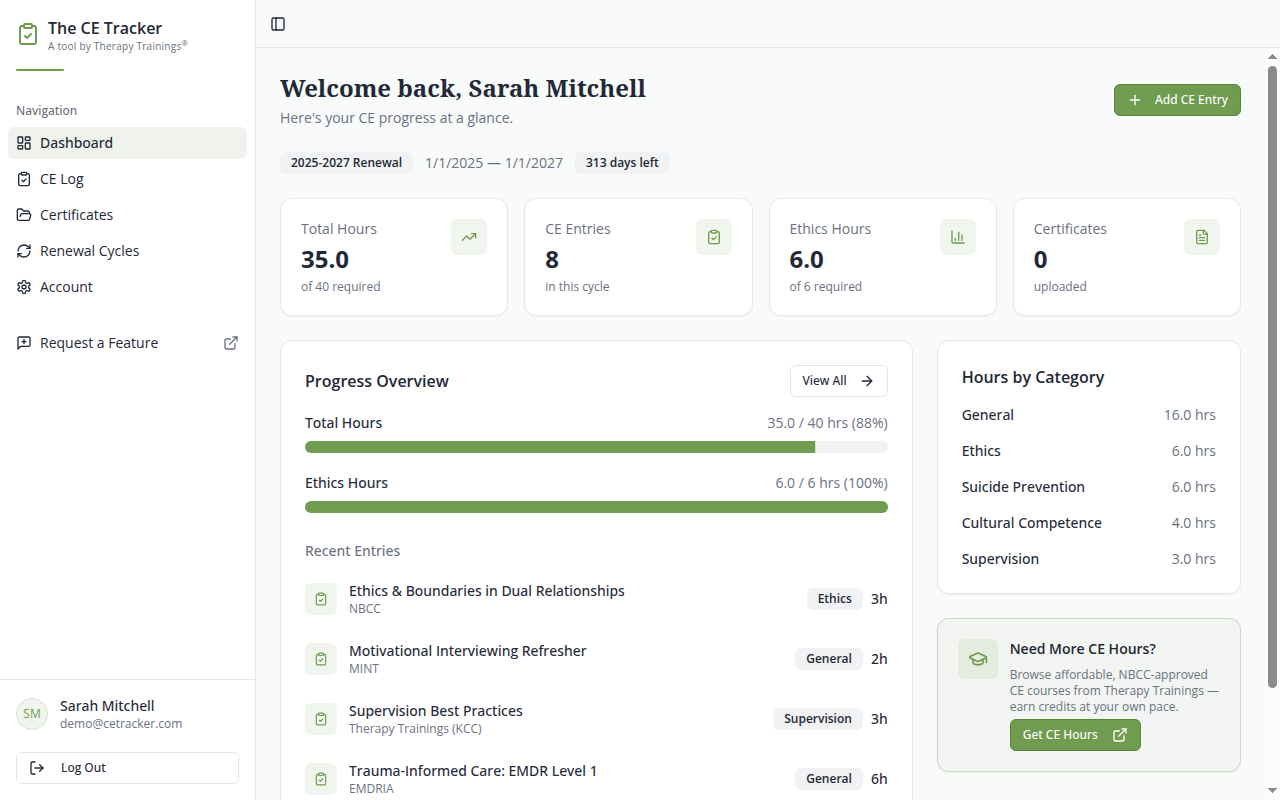
Task: Click the Motivational Interviewing entry icon
Action: click(x=321, y=659)
